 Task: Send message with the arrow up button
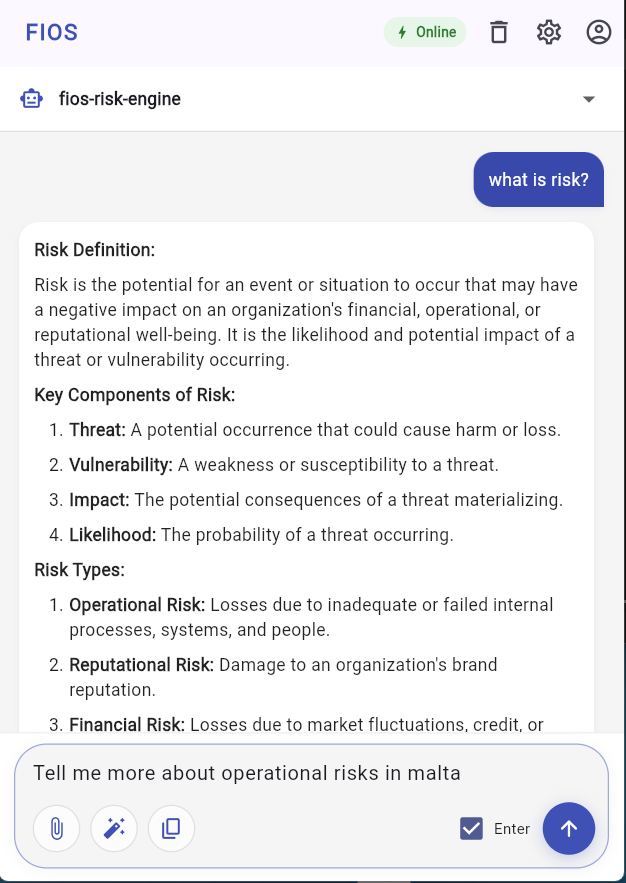(568, 828)
